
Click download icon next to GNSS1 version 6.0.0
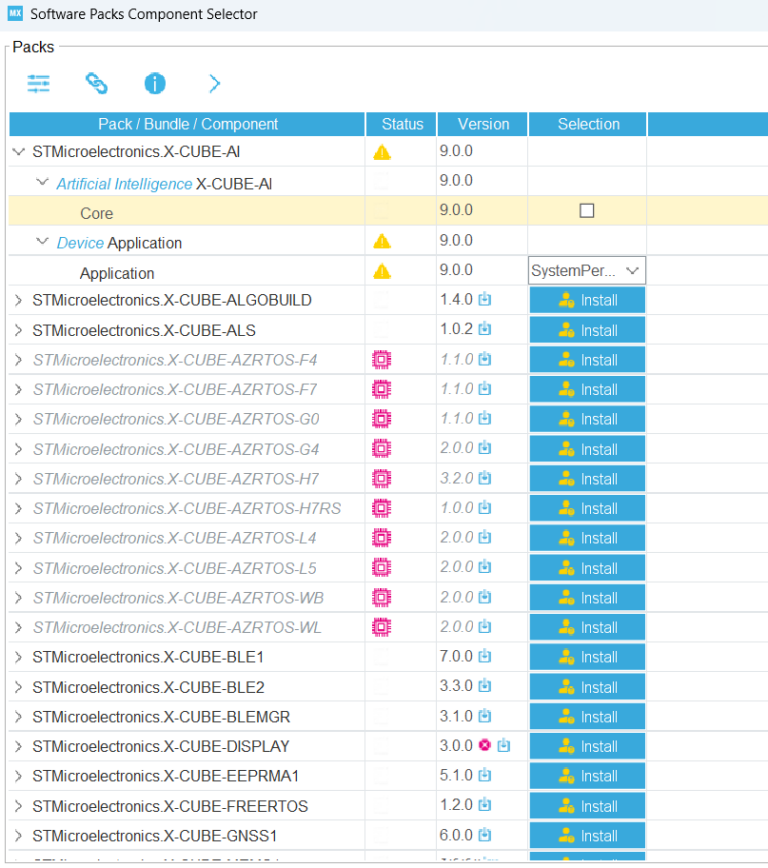(x=484, y=834)
